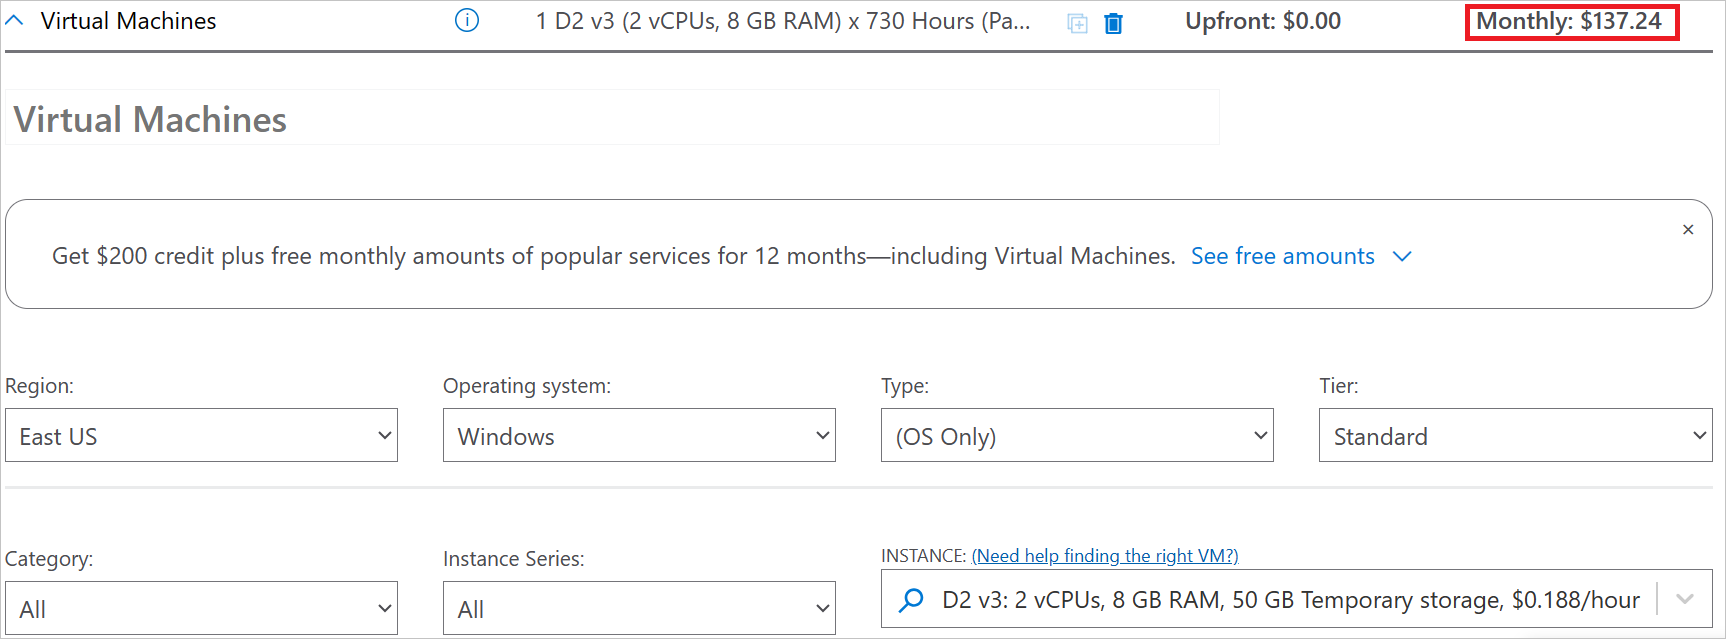The height and width of the screenshot is (639, 1726).
Task: Click inside the D2 v3 instance search field
Action: click(x=1290, y=600)
